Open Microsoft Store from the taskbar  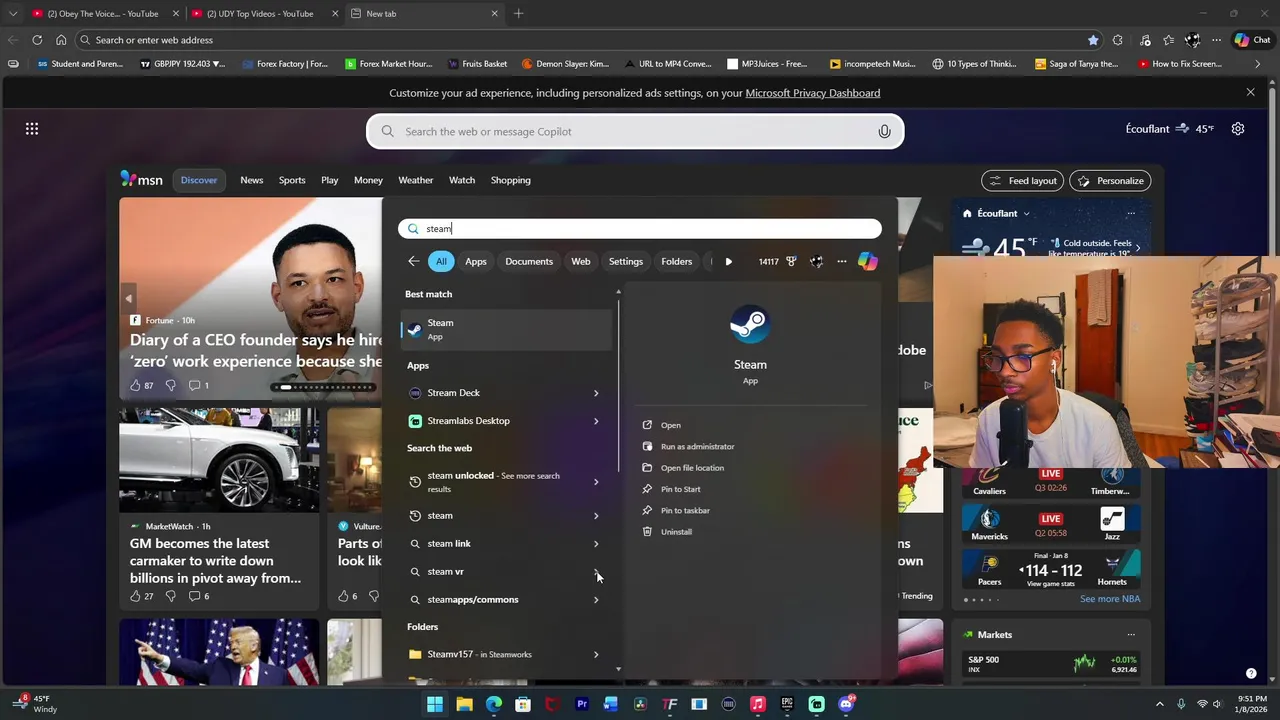523,704
